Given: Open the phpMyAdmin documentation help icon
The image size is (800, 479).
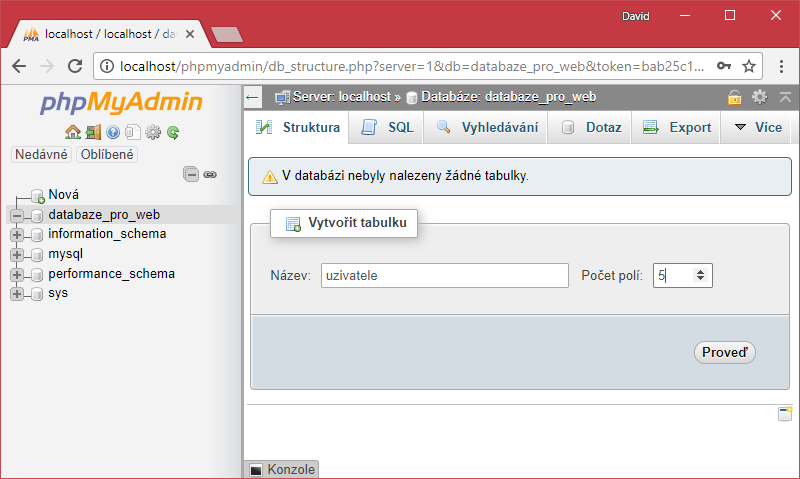Looking at the screenshot, I should [x=113, y=133].
